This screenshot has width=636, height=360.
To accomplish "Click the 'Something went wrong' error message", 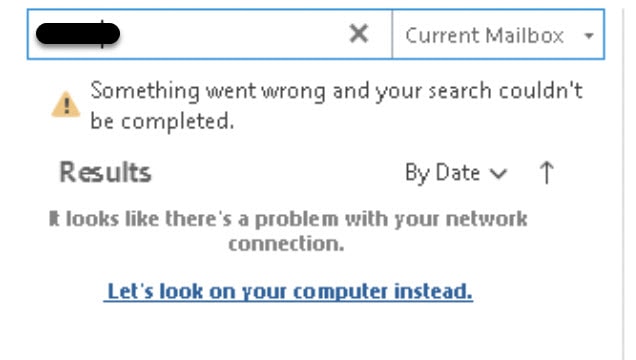I will pyautogui.click(x=336, y=106).
